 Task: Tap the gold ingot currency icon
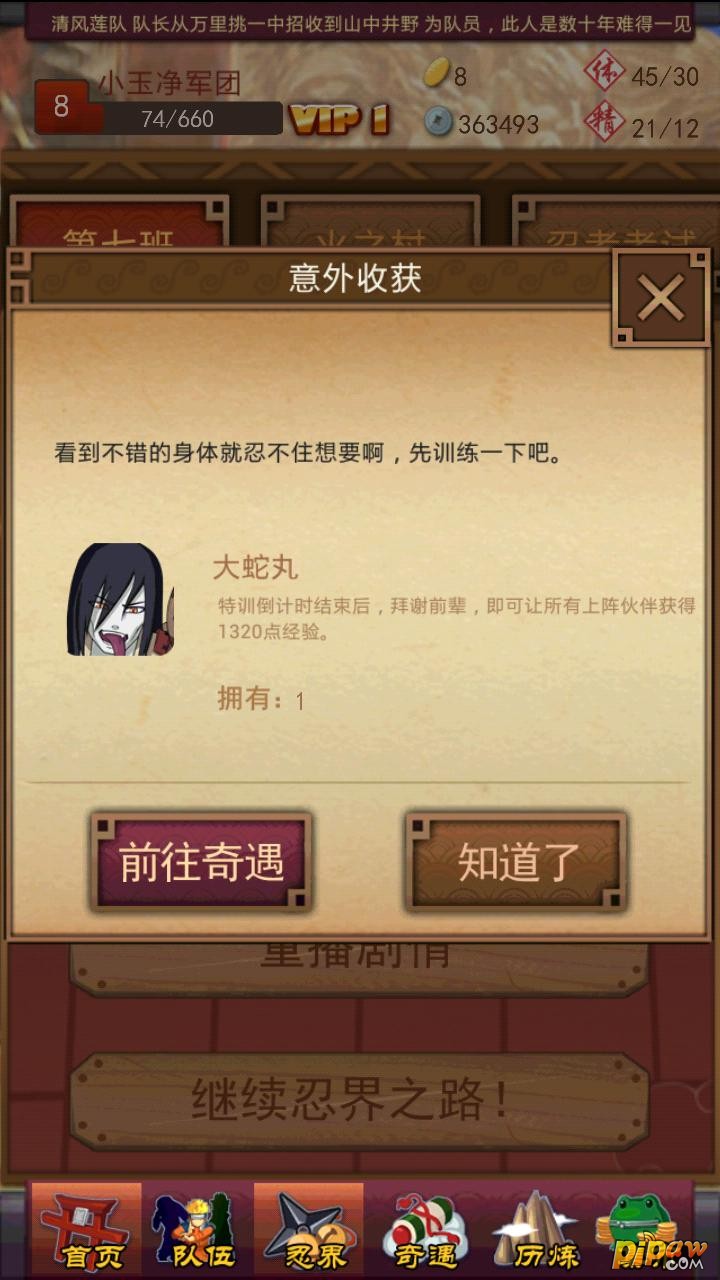click(x=437, y=73)
